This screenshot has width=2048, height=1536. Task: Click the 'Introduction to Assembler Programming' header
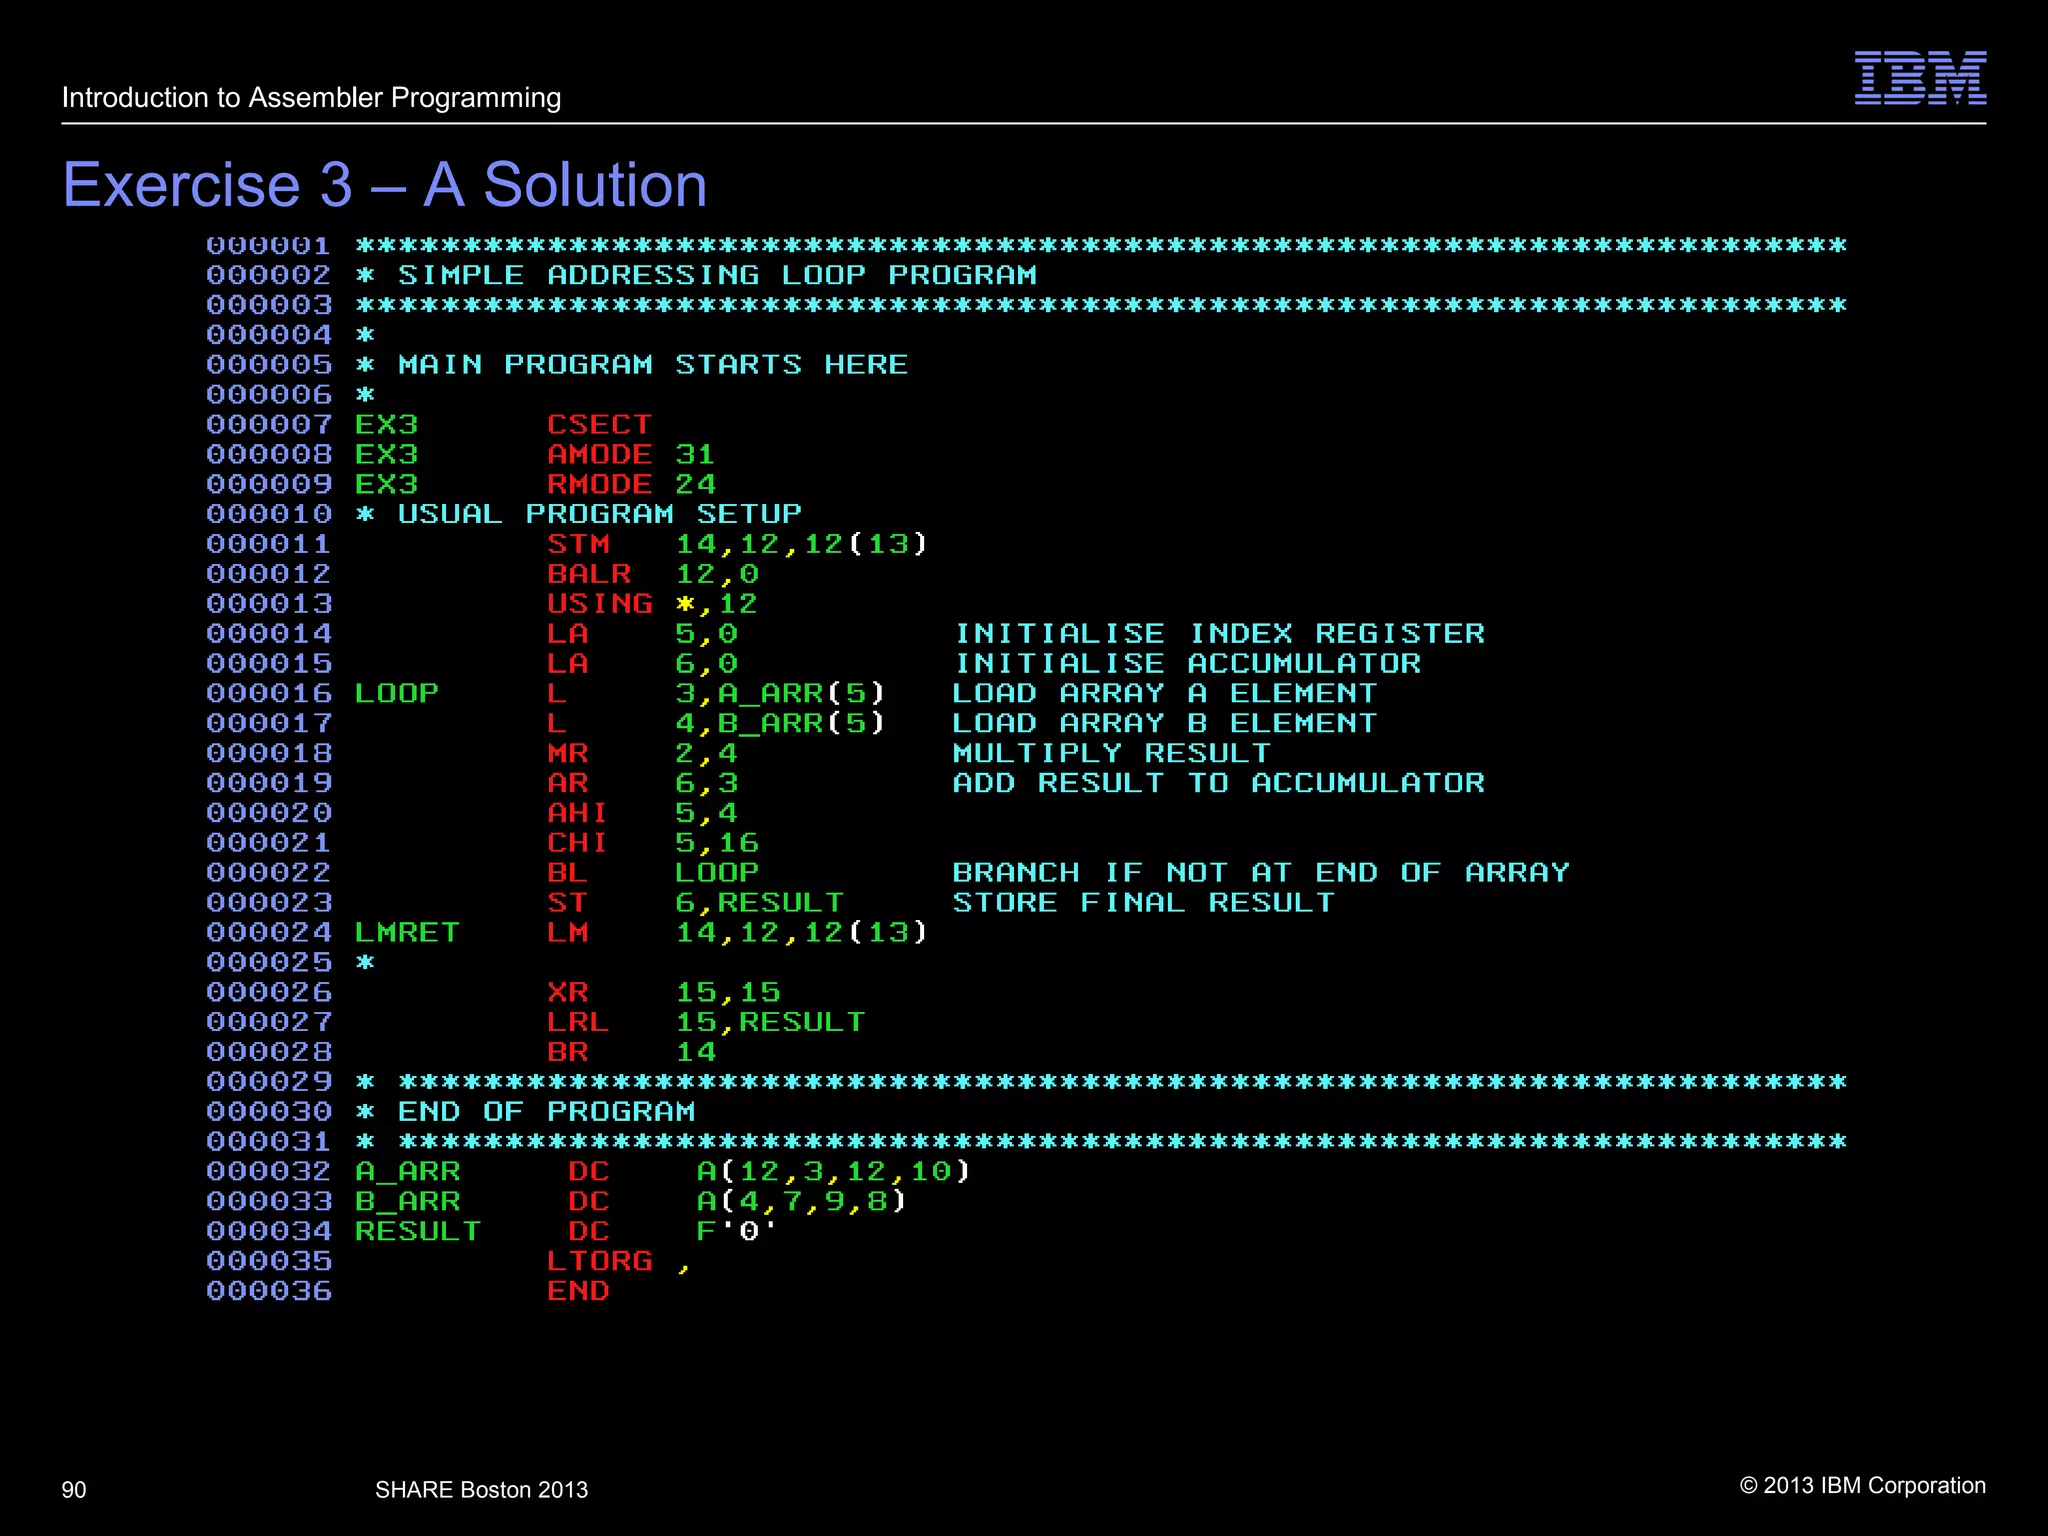pos(311,98)
